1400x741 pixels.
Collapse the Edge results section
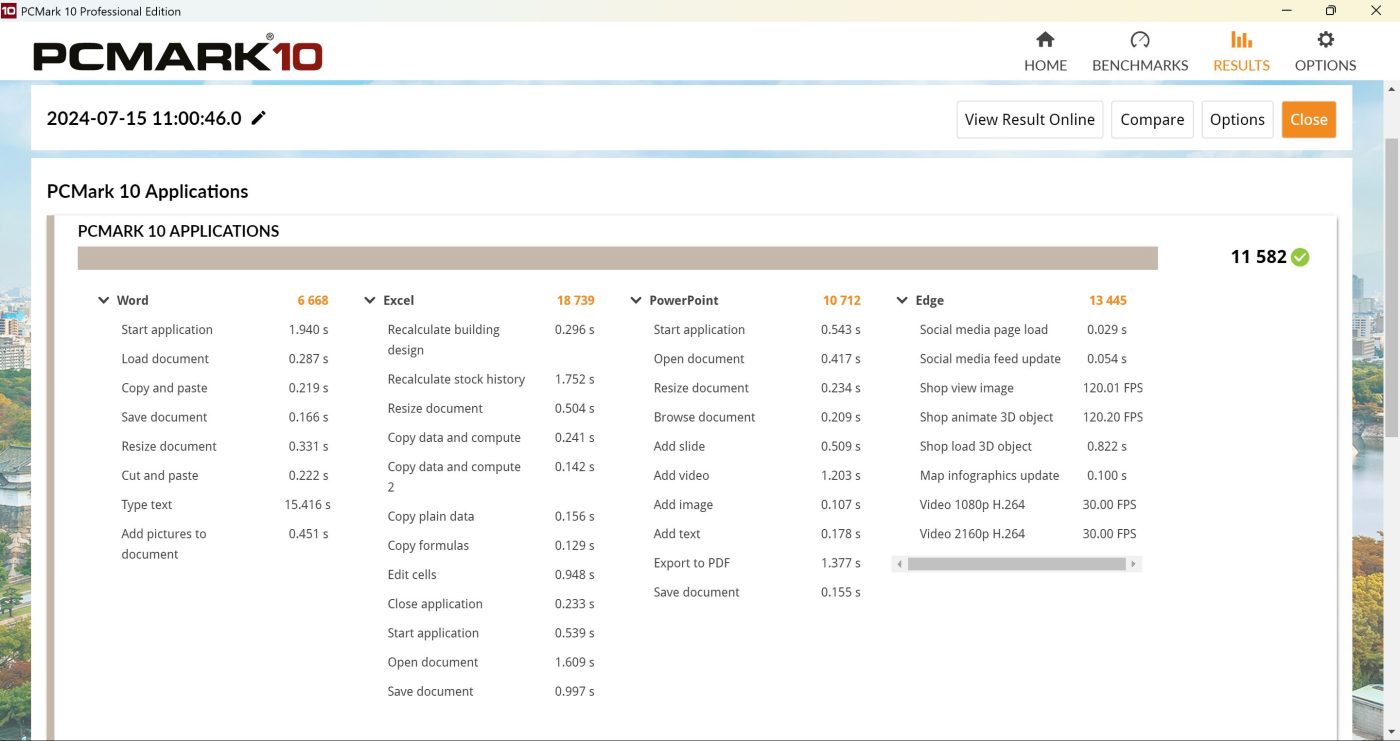(x=901, y=300)
